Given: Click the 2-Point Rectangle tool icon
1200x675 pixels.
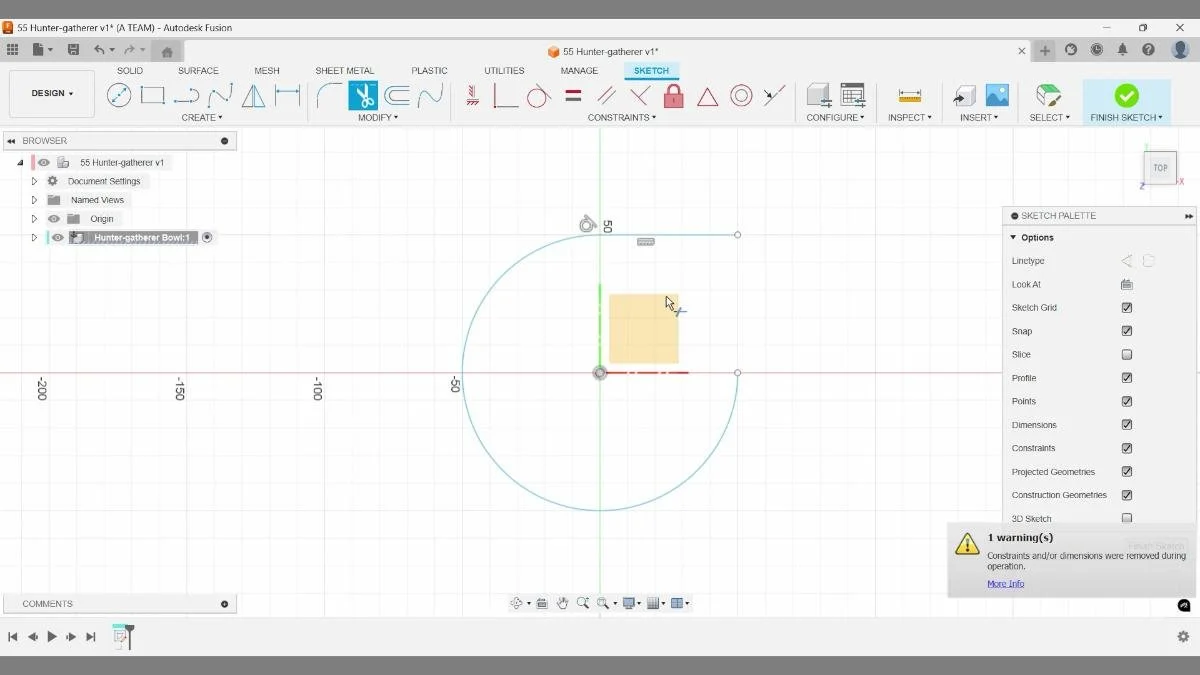Looking at the screenshot, I should point(152,95).
